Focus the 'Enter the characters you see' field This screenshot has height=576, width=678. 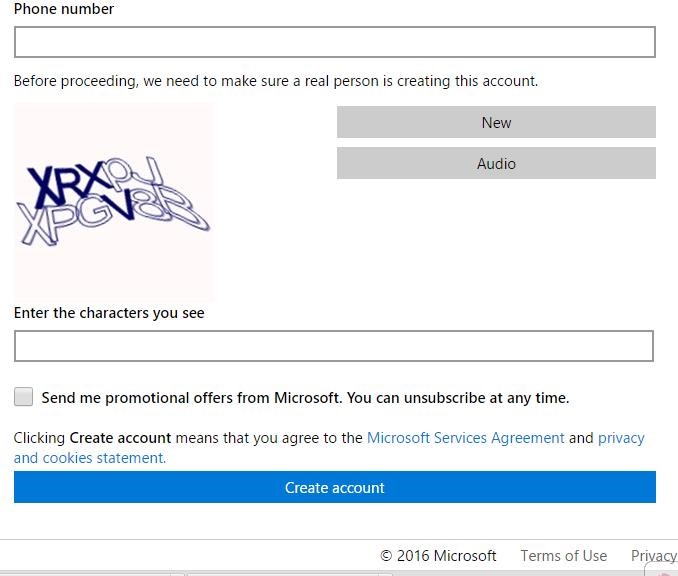[x=334, y=346]
